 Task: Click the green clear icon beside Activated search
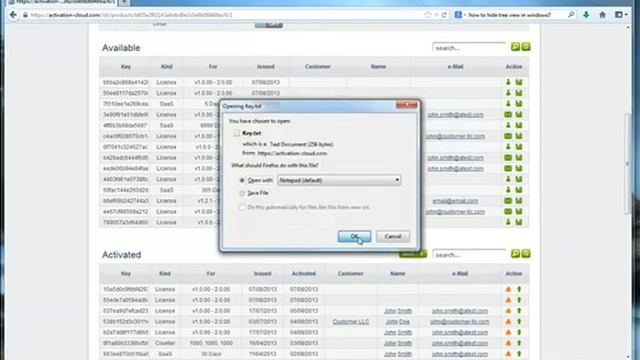[526, 254]
